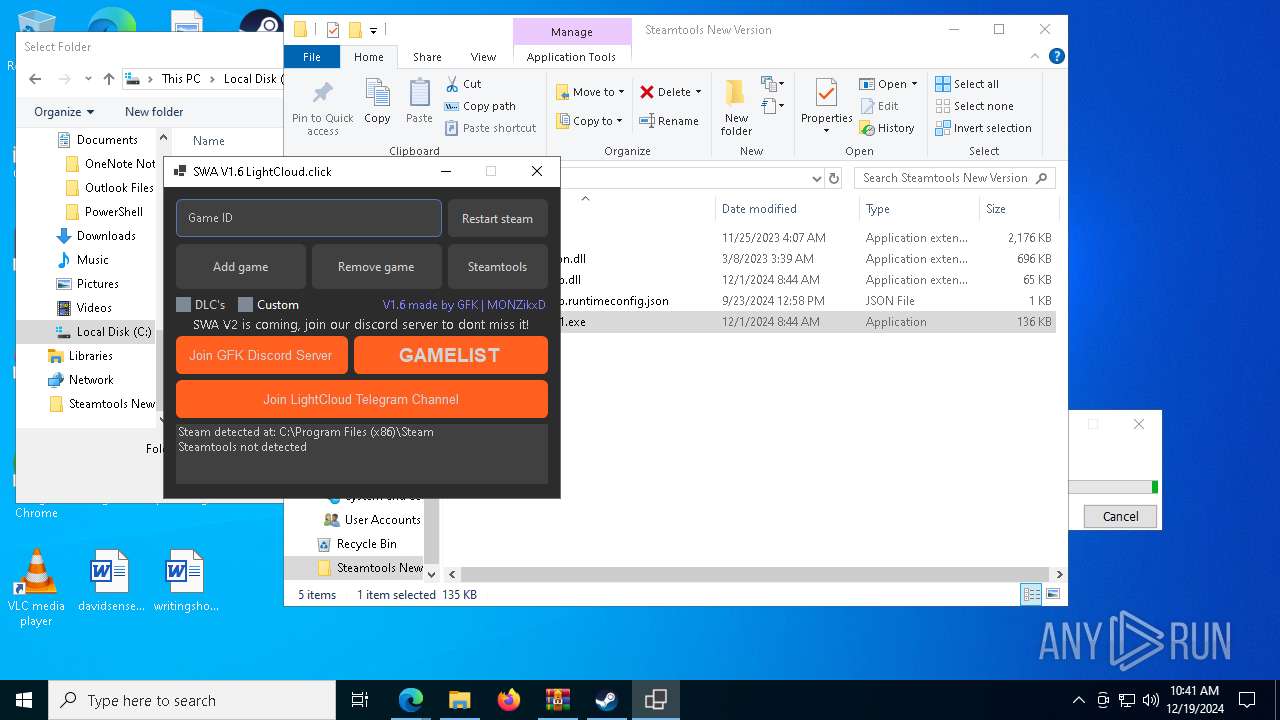
Task: Click the Add game button
Action: [241, 267]
